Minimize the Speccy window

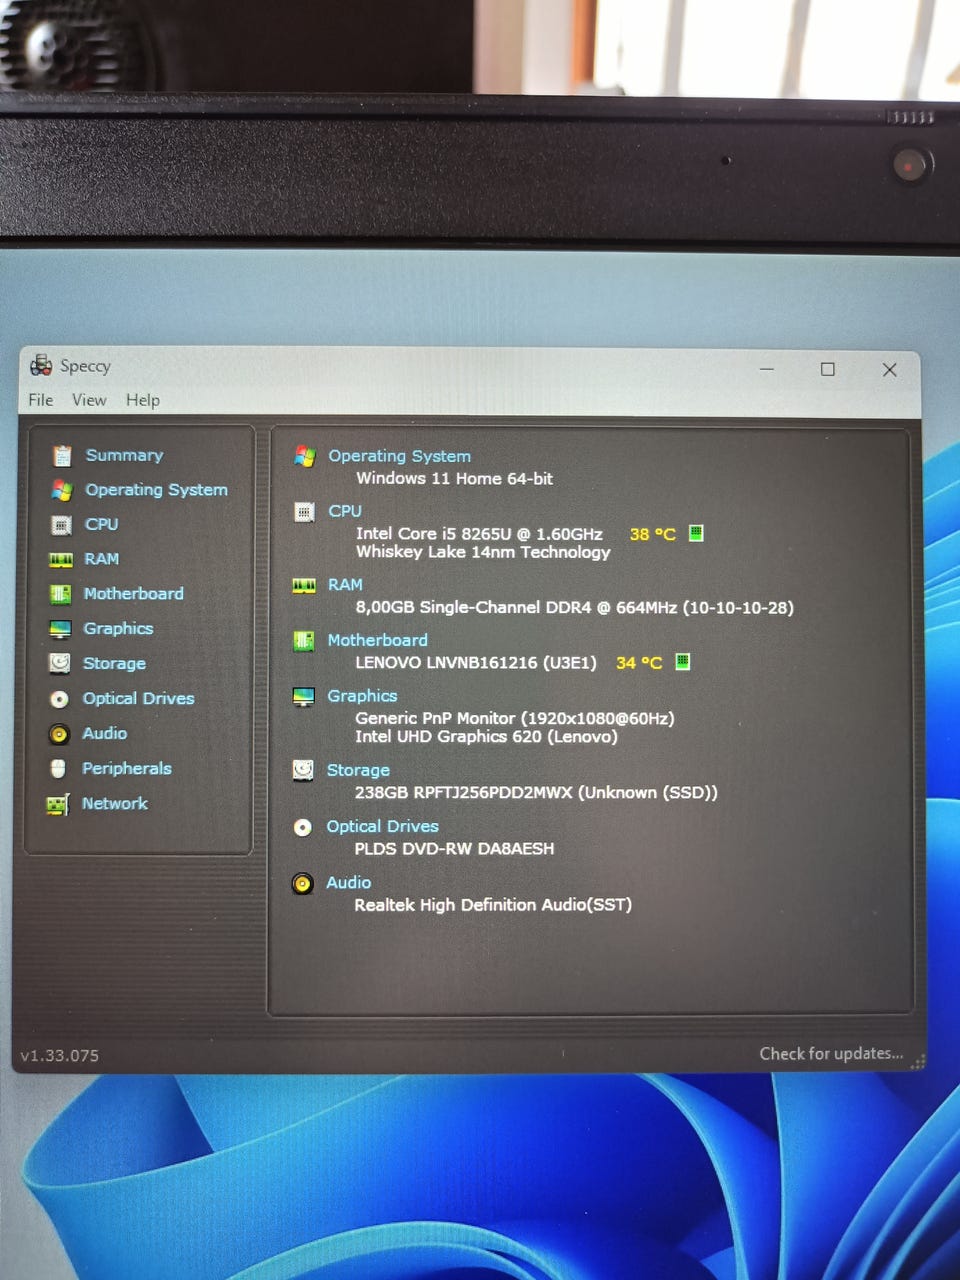coord(767,369)
